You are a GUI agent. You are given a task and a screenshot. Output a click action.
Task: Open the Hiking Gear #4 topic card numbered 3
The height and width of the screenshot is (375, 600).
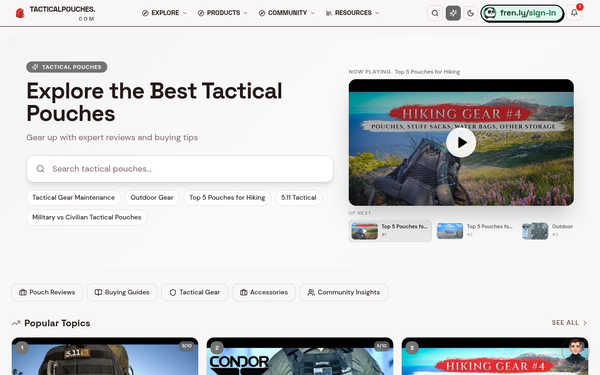495,356
